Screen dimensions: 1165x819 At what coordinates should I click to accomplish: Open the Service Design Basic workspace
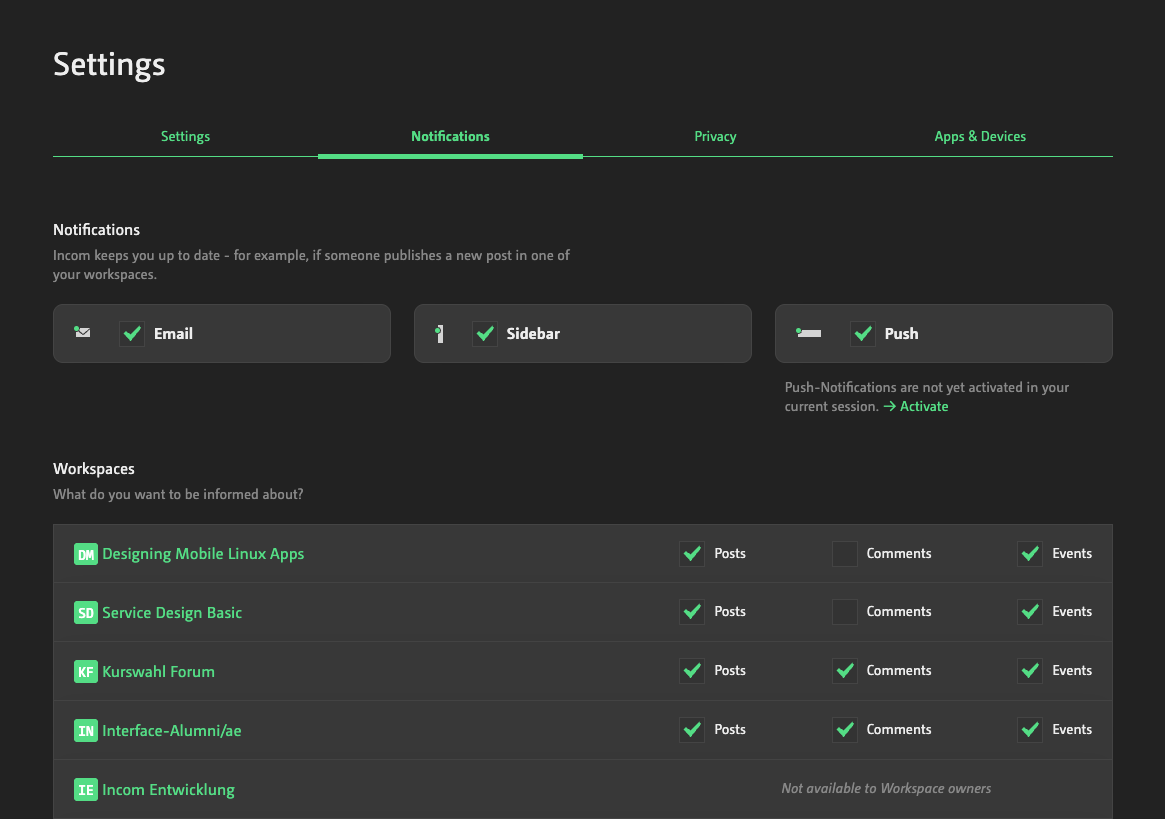point(172,613)
